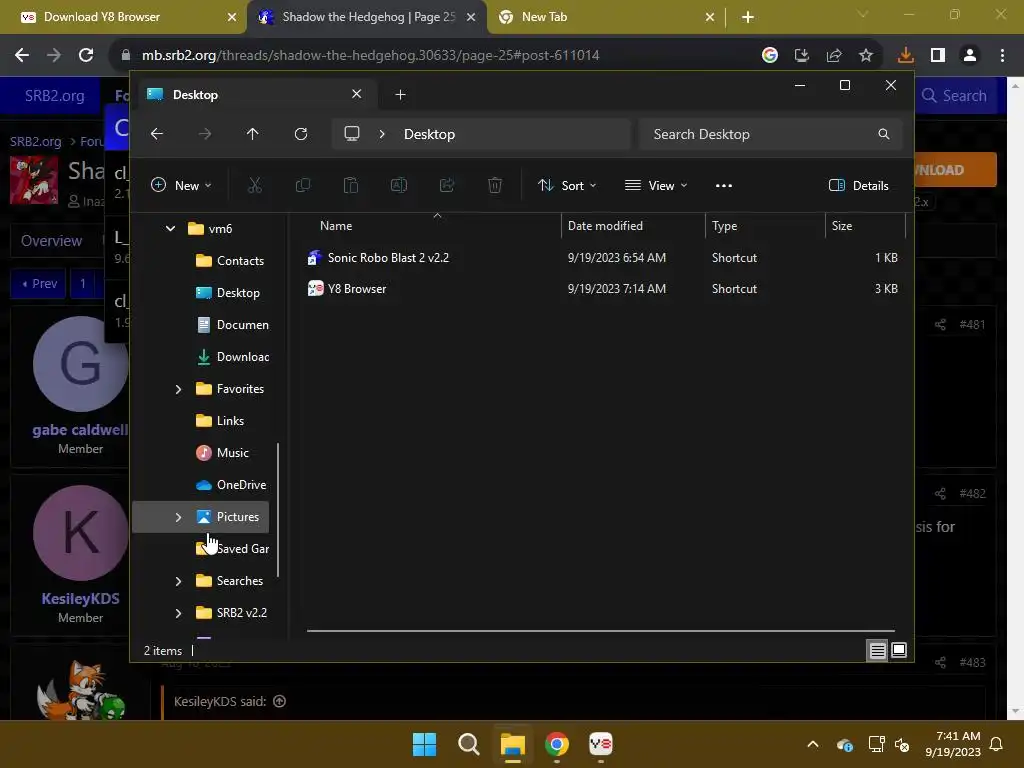Image resolution: width=1024 pixels, height=768 pixels.
Task: Click the Rename icon in Explorer toolbar
Action: tap(398, 185)
